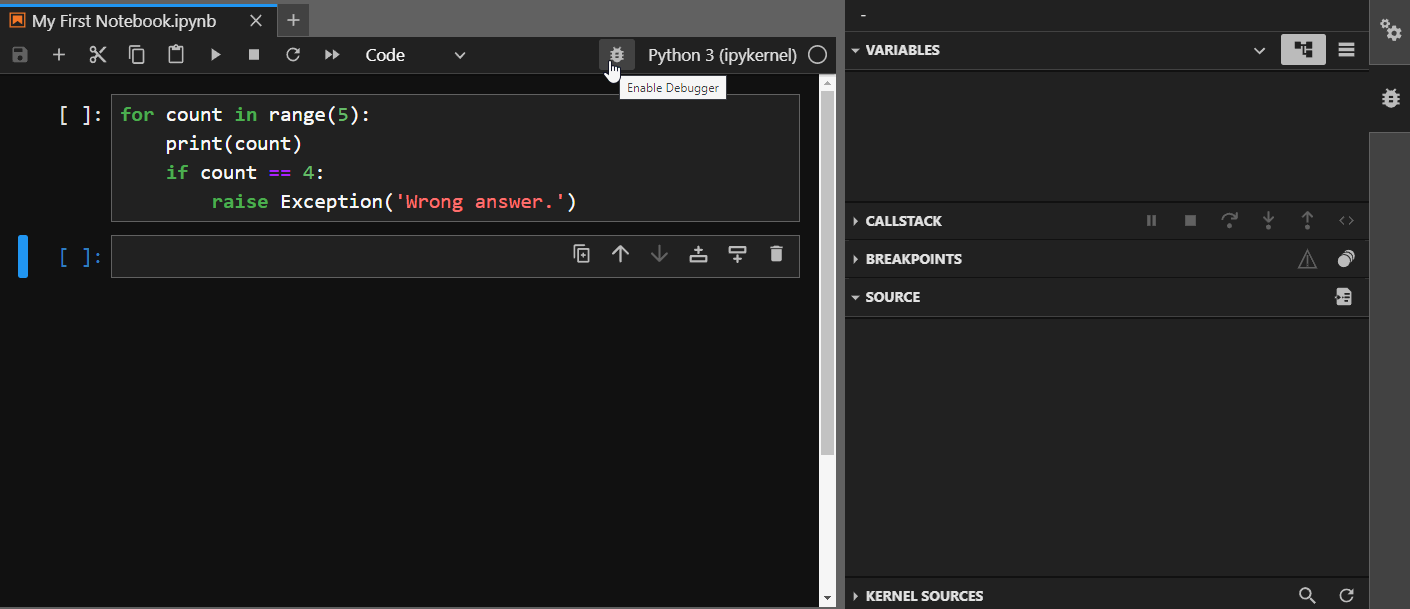Viewport: 1410px width, 609px height.
Task: Run the selected cell with the play icon
Action: 215,55
